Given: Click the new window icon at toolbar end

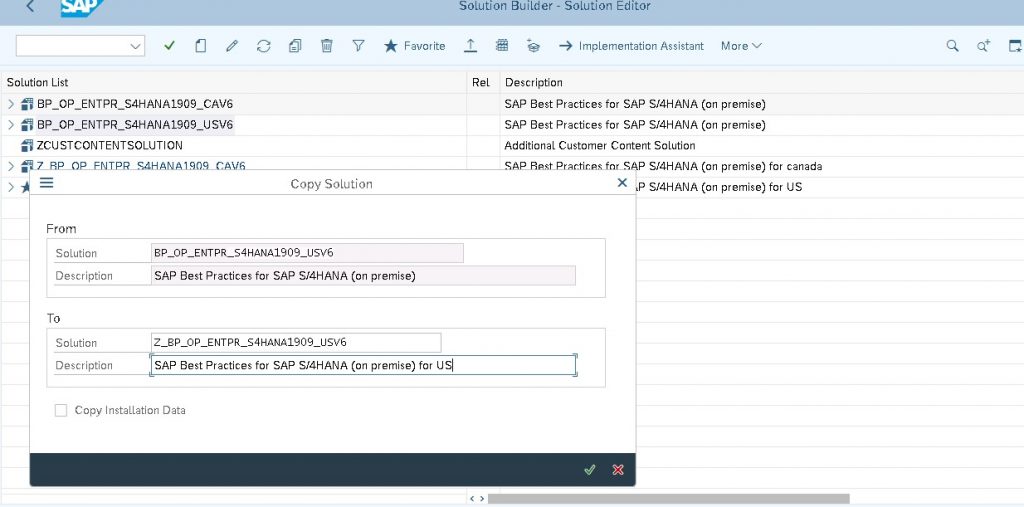Looking at the screenshot, I should coord(1015,46).
